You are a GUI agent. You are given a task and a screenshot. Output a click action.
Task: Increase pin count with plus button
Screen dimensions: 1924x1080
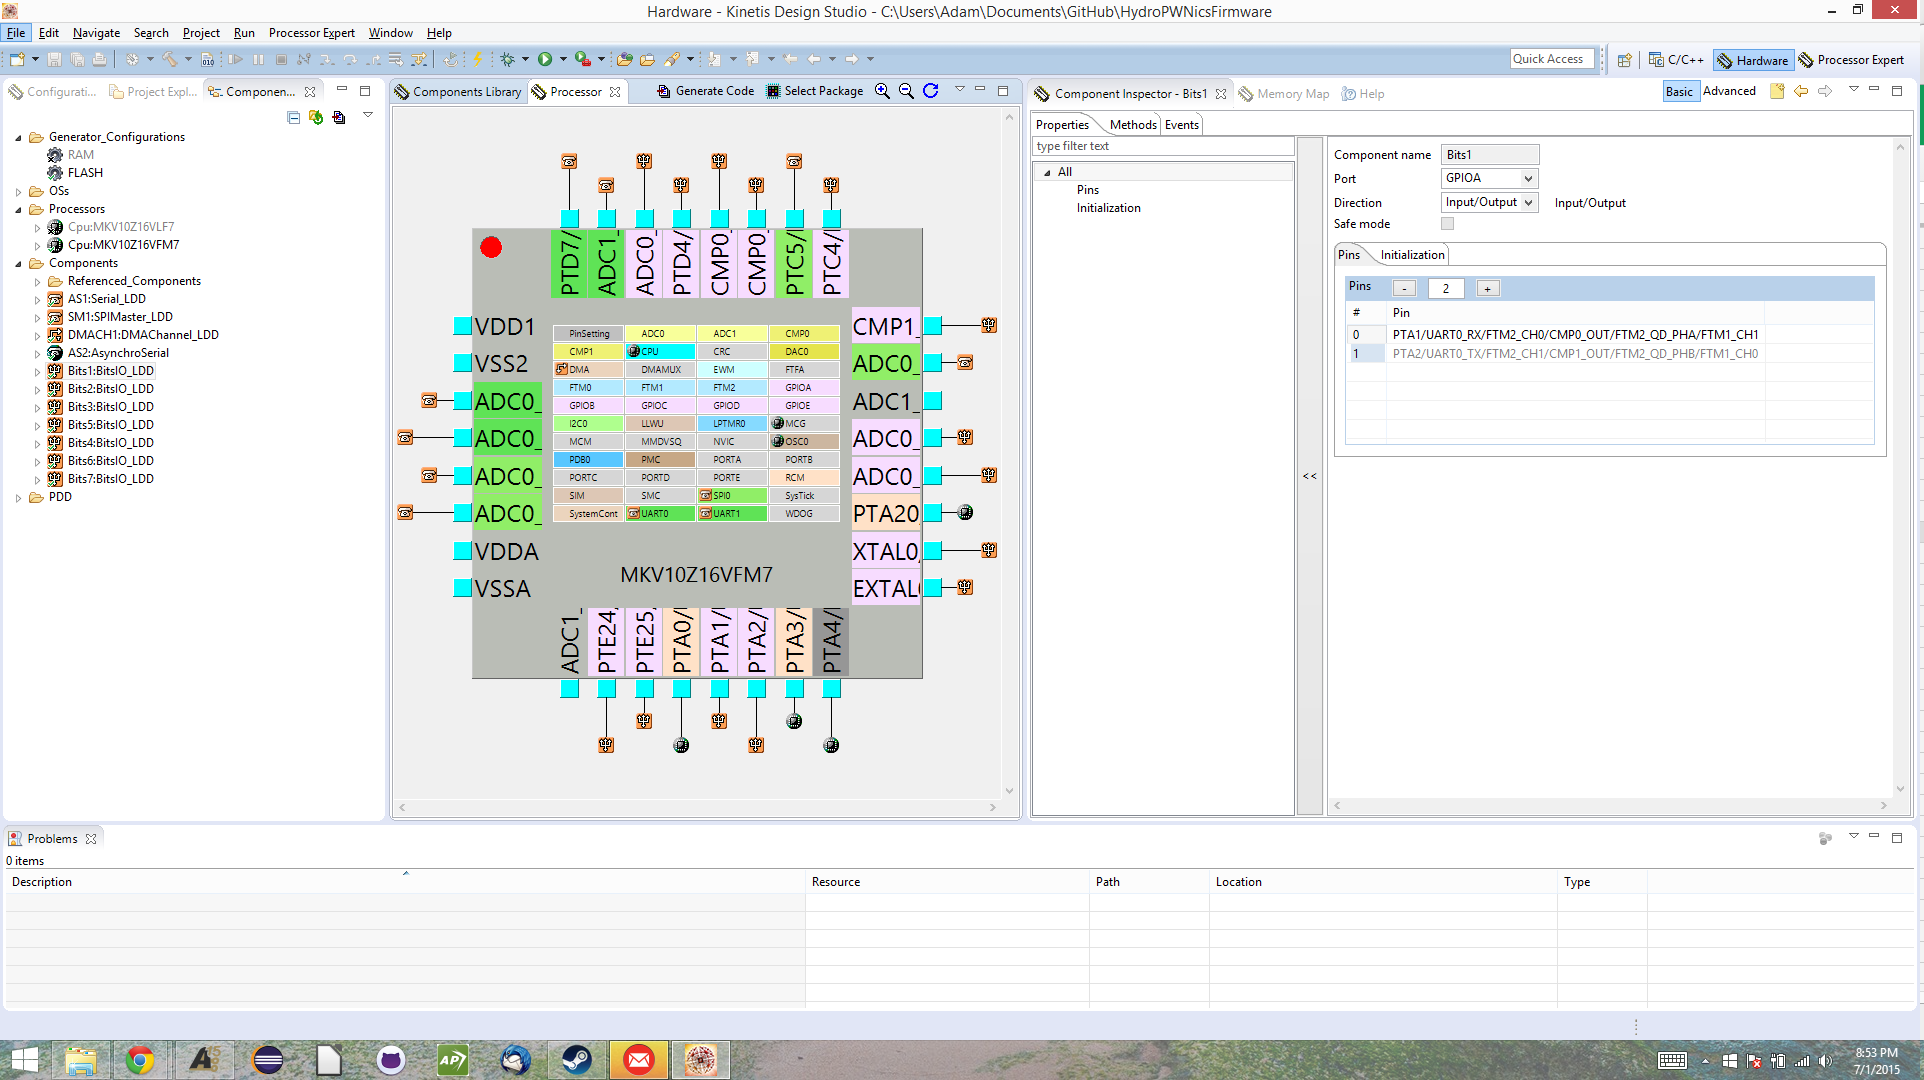pos(1488,289)
